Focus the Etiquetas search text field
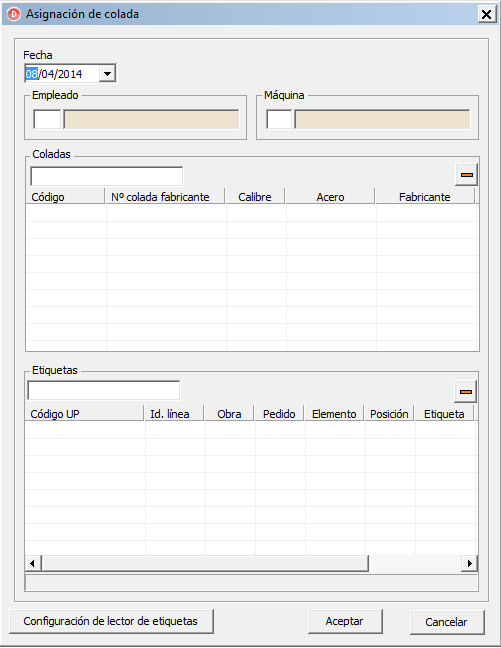The image size is (501, 648). (104, 391)
